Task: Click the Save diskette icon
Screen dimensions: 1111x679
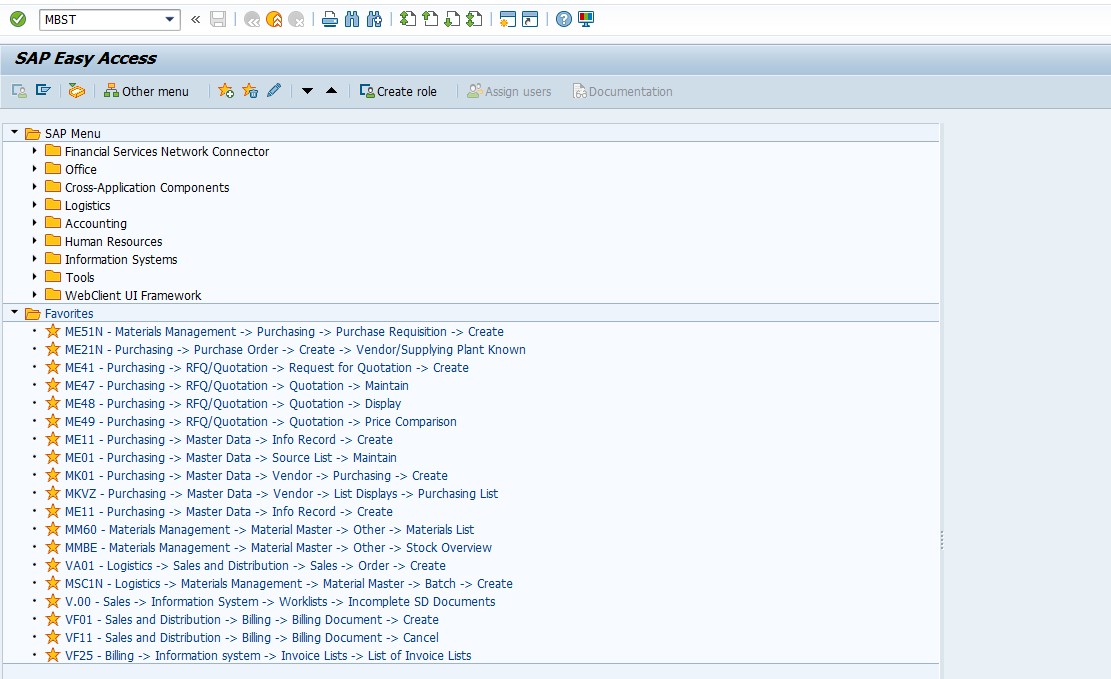Action: [218, 19]
